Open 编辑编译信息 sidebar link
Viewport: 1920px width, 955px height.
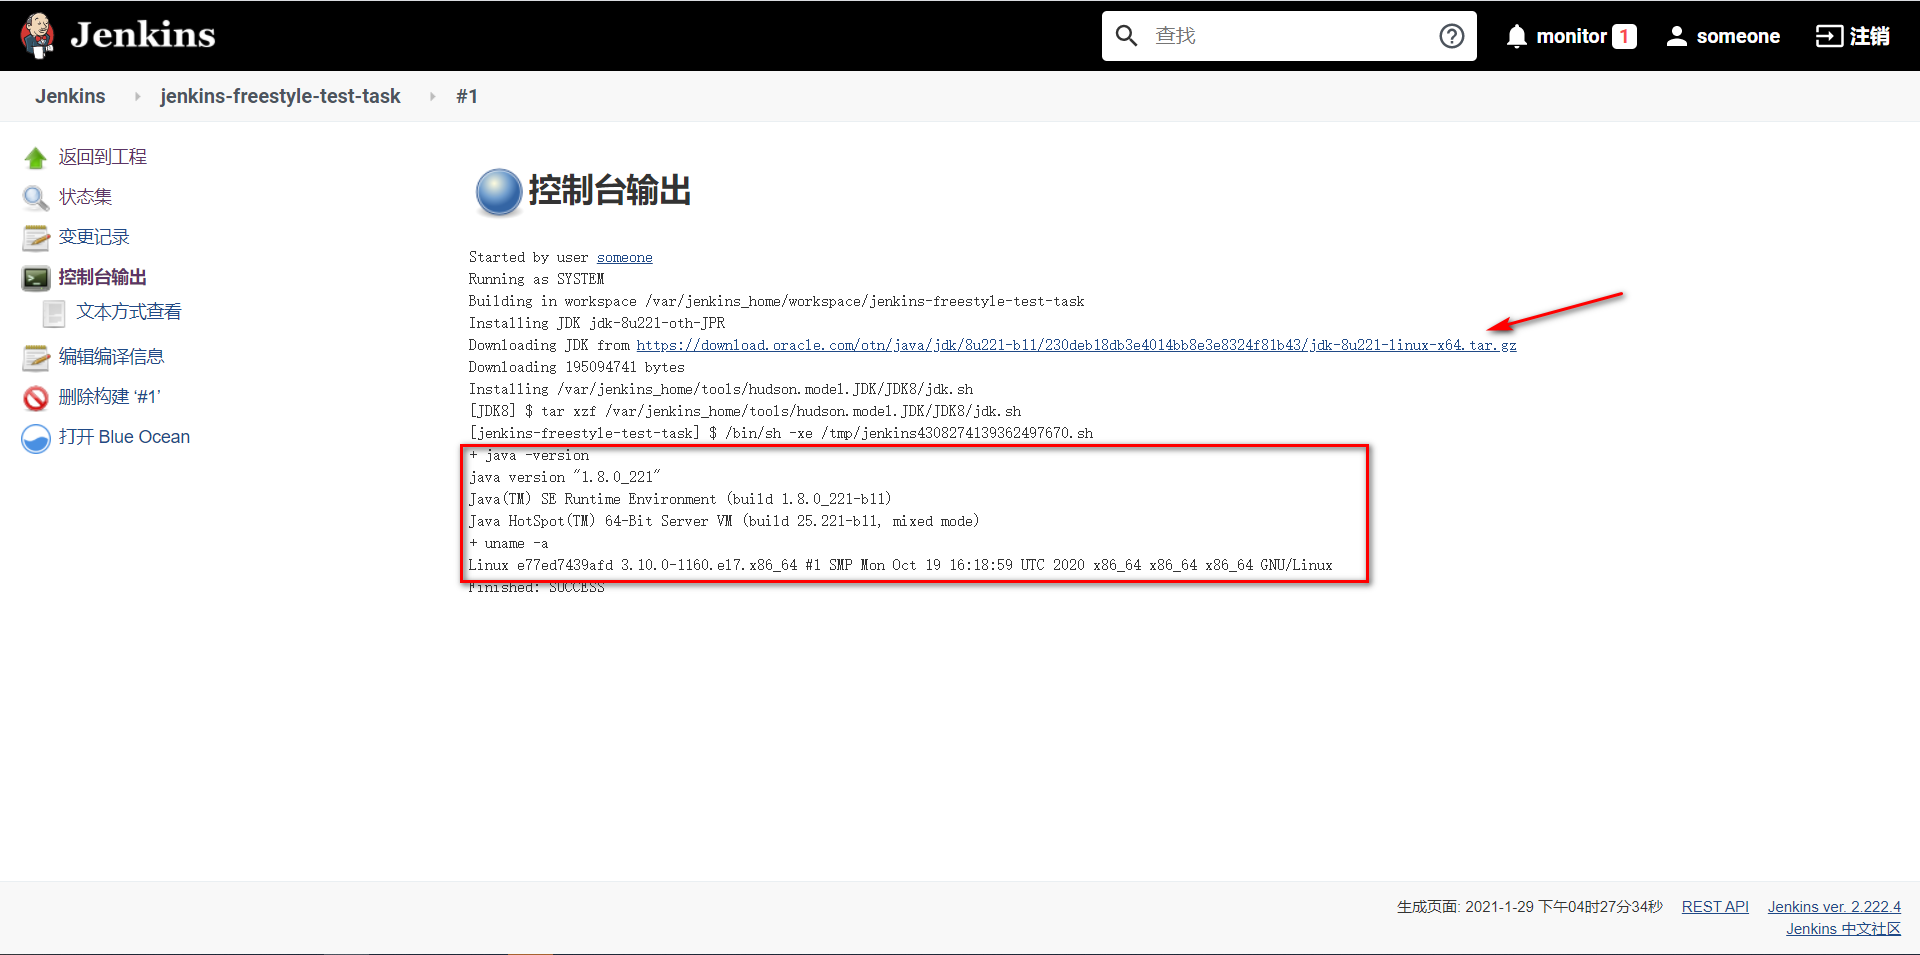[111, 357]
